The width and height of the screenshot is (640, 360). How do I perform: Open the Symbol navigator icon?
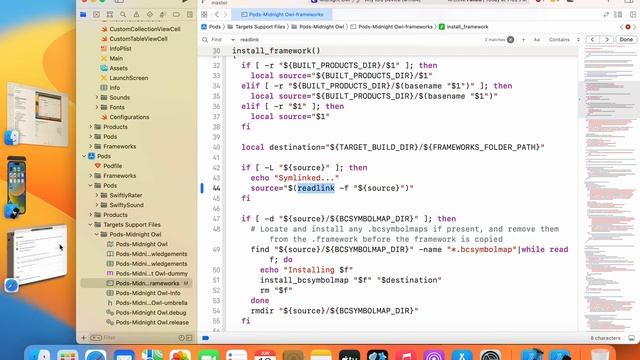click(110, 14)
